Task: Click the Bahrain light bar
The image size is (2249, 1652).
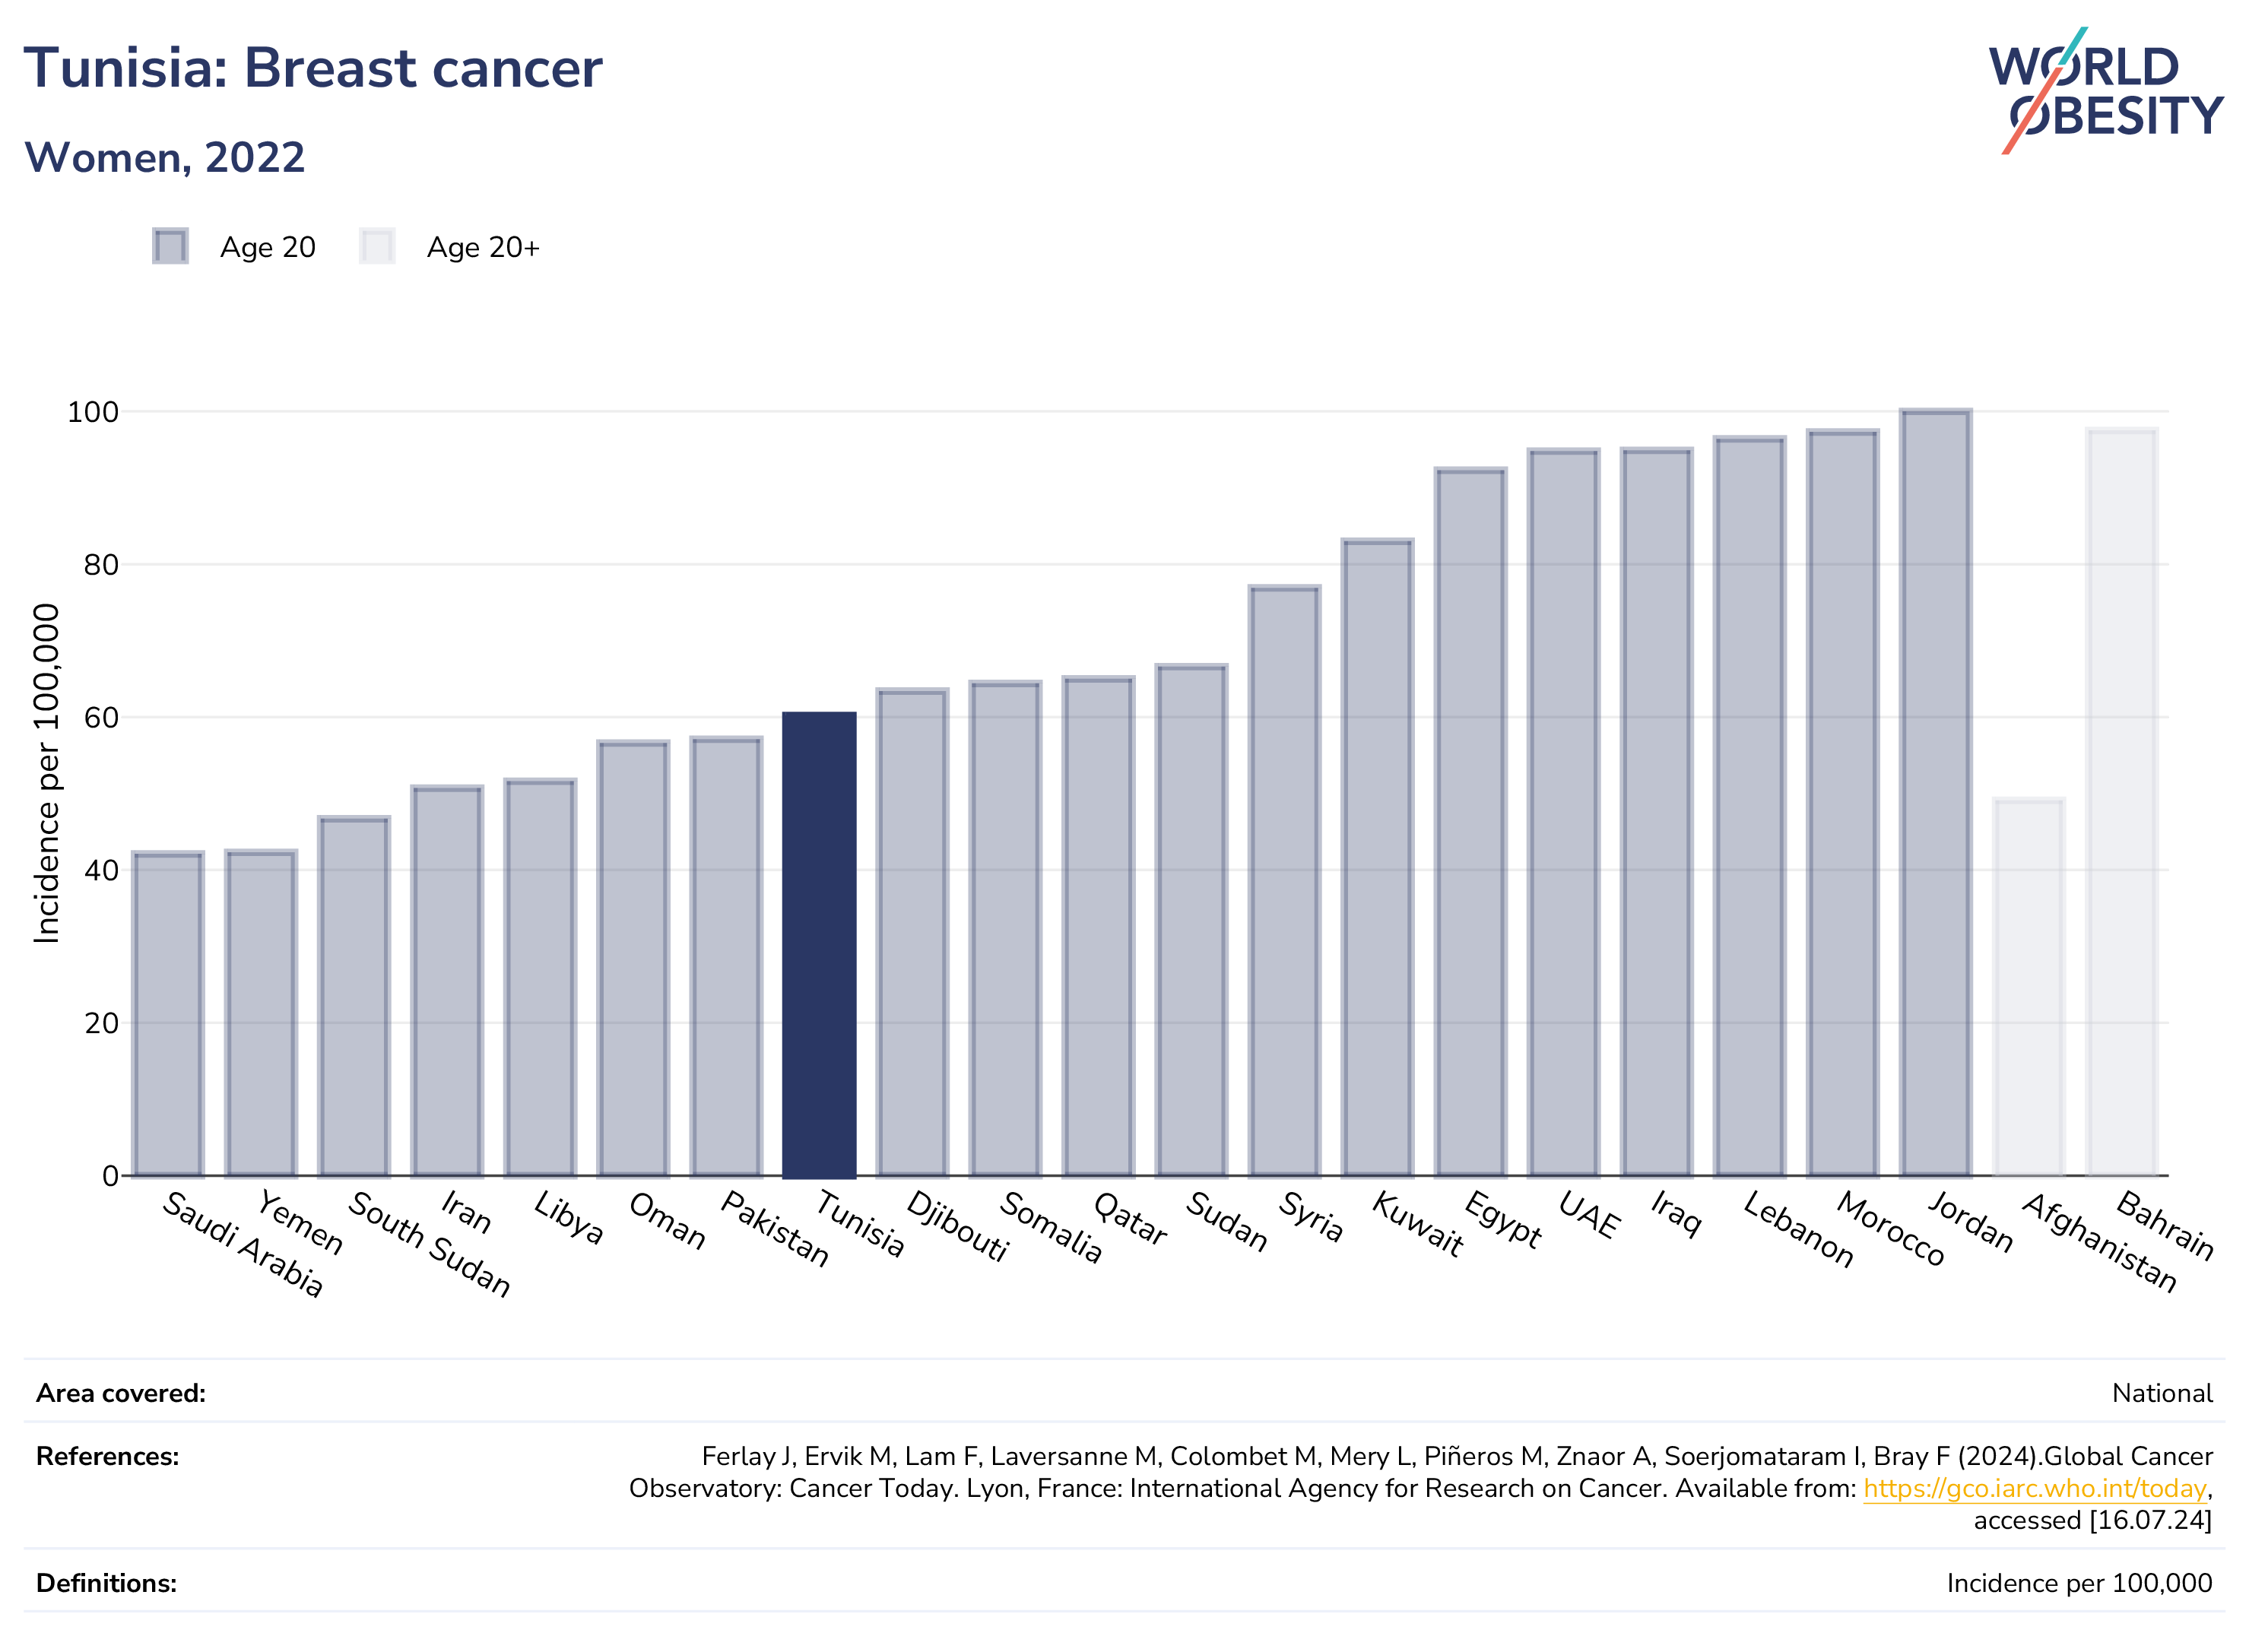Action: pyautogui.click(x=2122, y=802)
